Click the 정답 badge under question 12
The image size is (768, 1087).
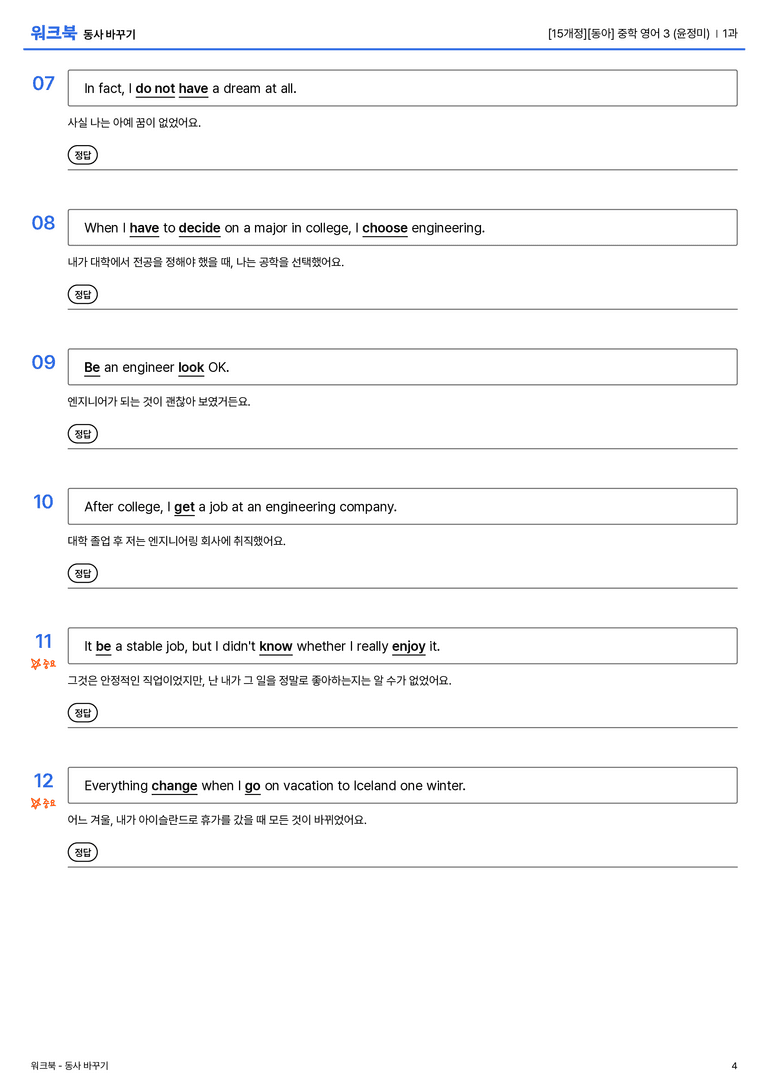coord(82,852)
